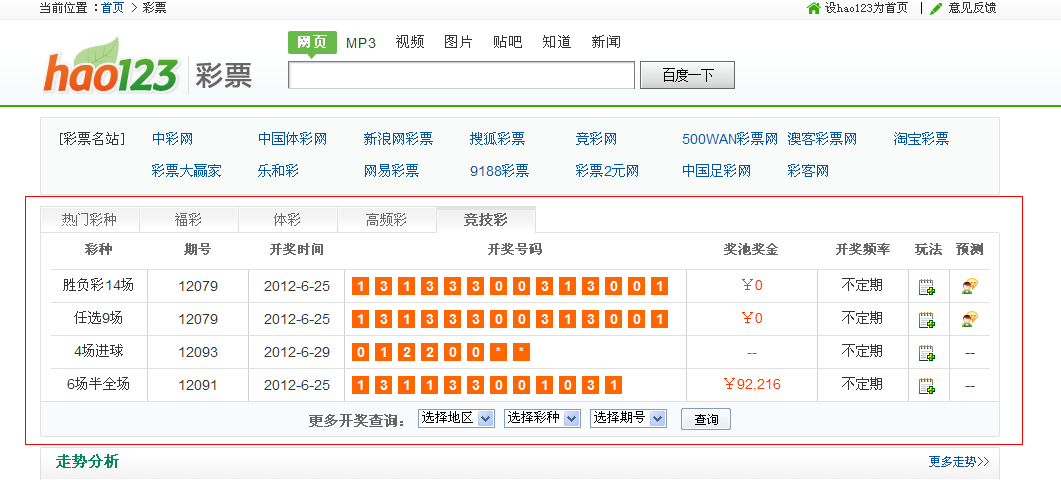Image resolution: width=1061 pixels, height=480 pixels.
Task: Switch to the 体彩 tab
Action: (287, 220)
